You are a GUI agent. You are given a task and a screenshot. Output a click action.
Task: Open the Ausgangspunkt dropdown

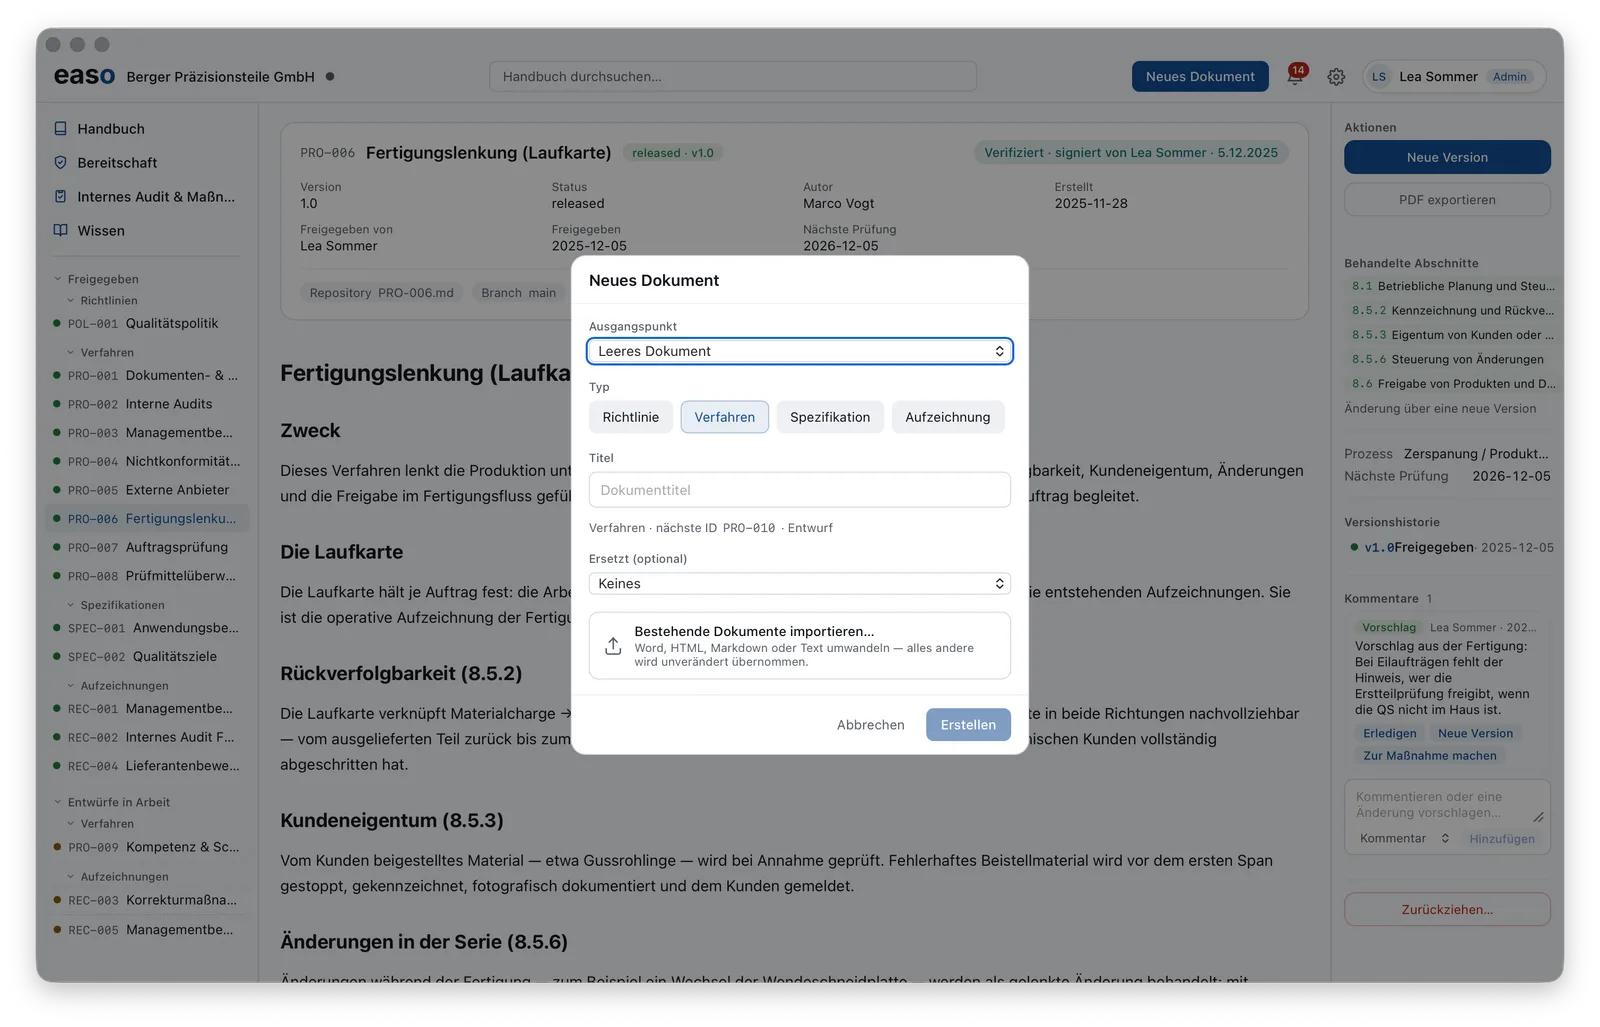click(800, 351)
